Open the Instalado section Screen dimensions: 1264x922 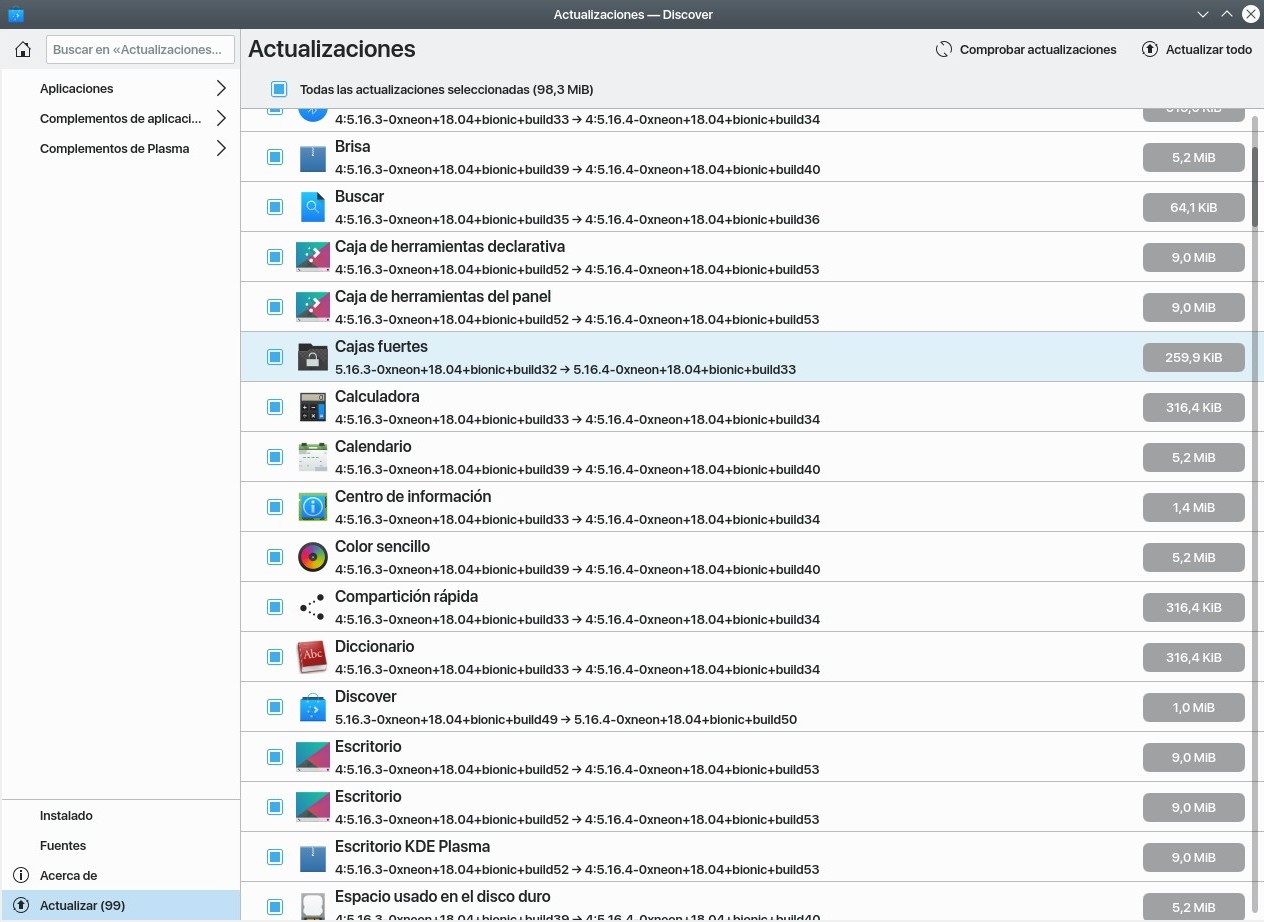(120, 815)
